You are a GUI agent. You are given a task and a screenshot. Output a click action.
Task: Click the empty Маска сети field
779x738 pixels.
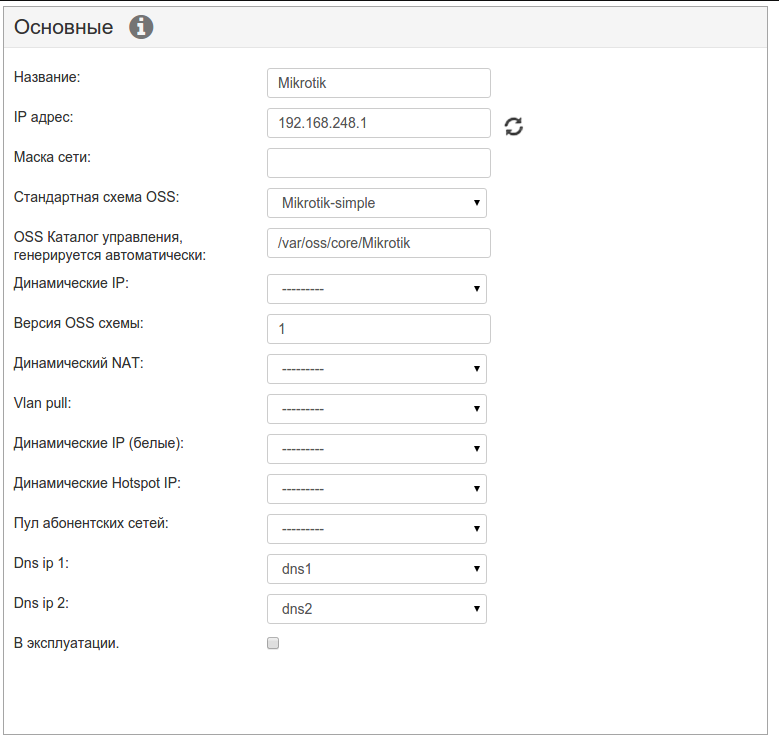point(379,163)
